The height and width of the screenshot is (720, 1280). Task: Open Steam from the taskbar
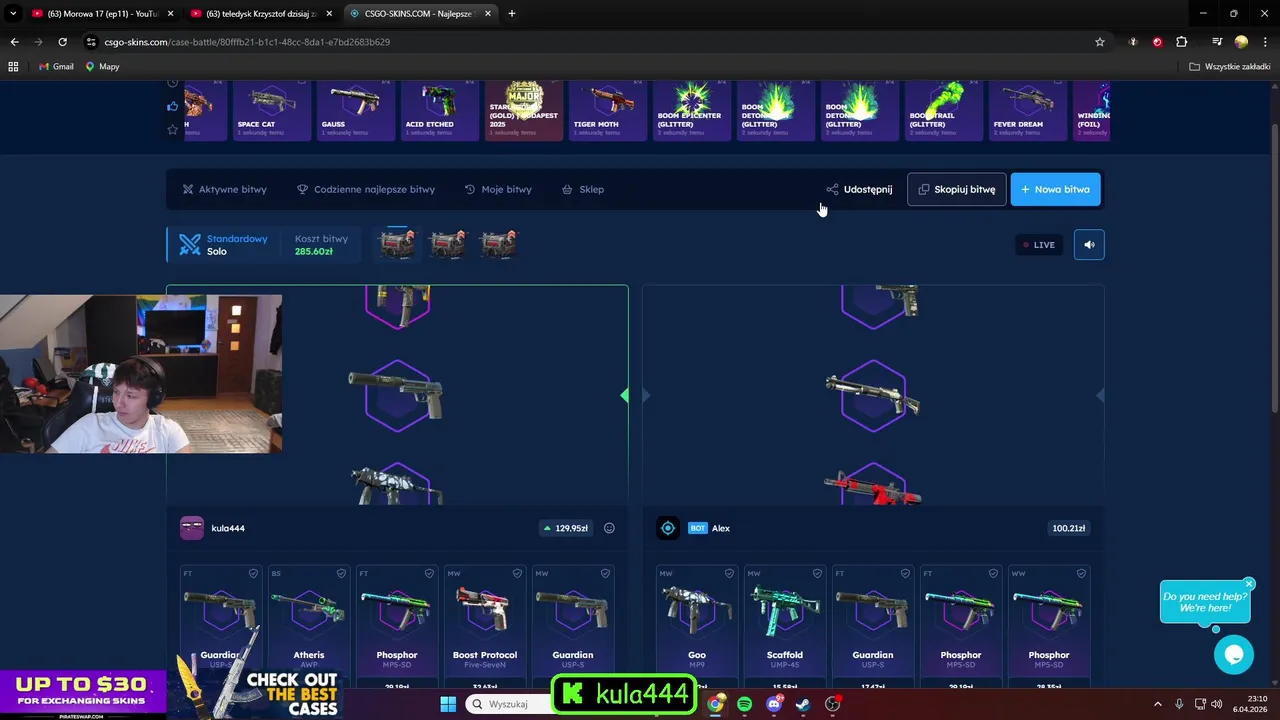click(803, 704)
